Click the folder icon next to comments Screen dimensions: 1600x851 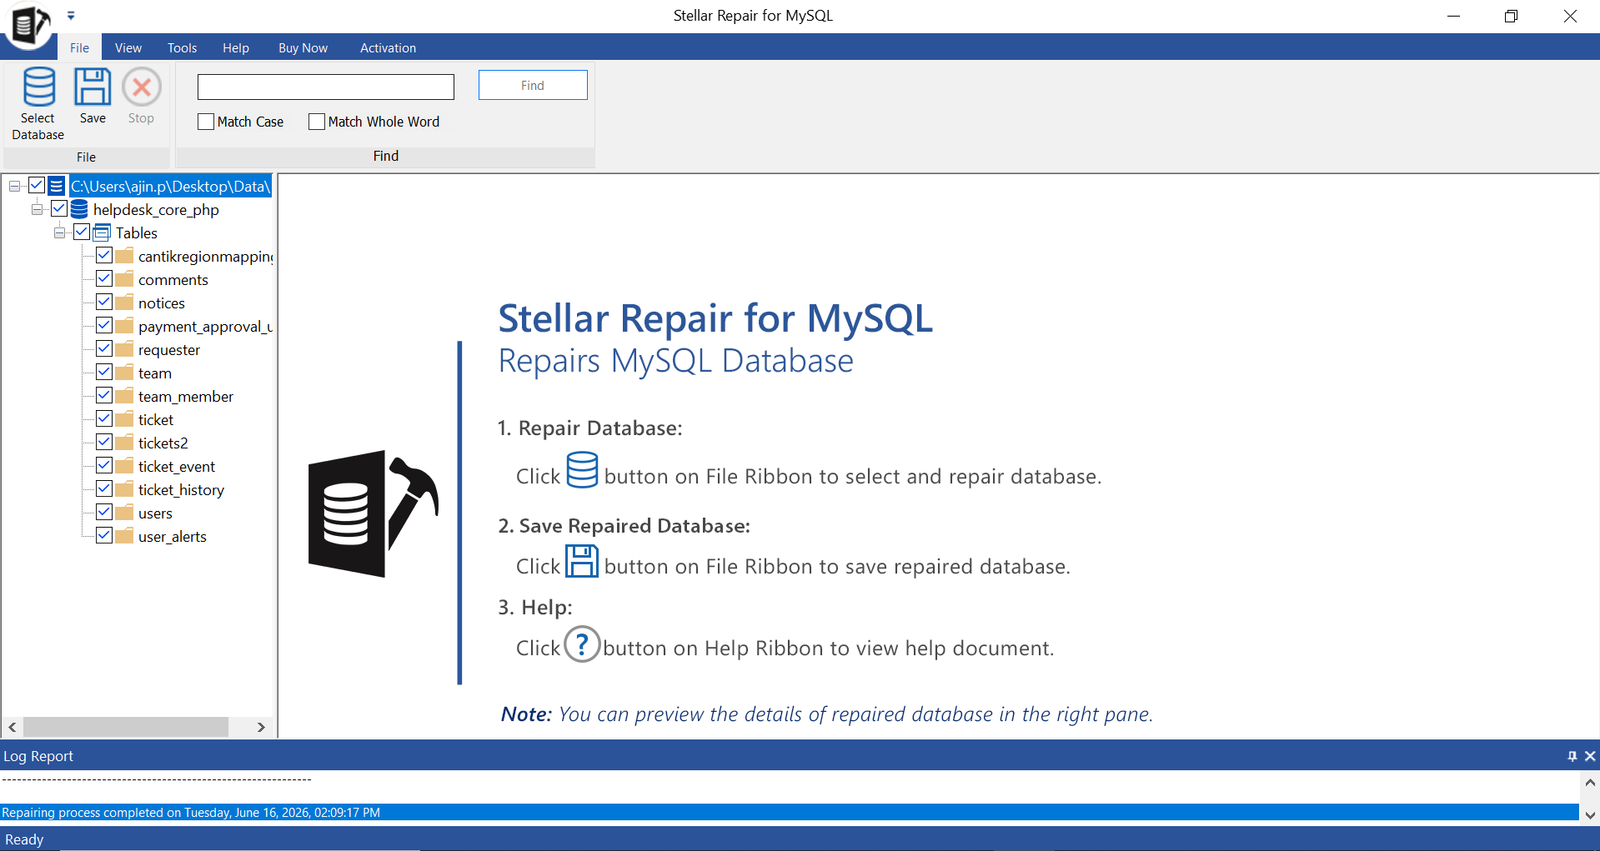(x=124, y=280)
